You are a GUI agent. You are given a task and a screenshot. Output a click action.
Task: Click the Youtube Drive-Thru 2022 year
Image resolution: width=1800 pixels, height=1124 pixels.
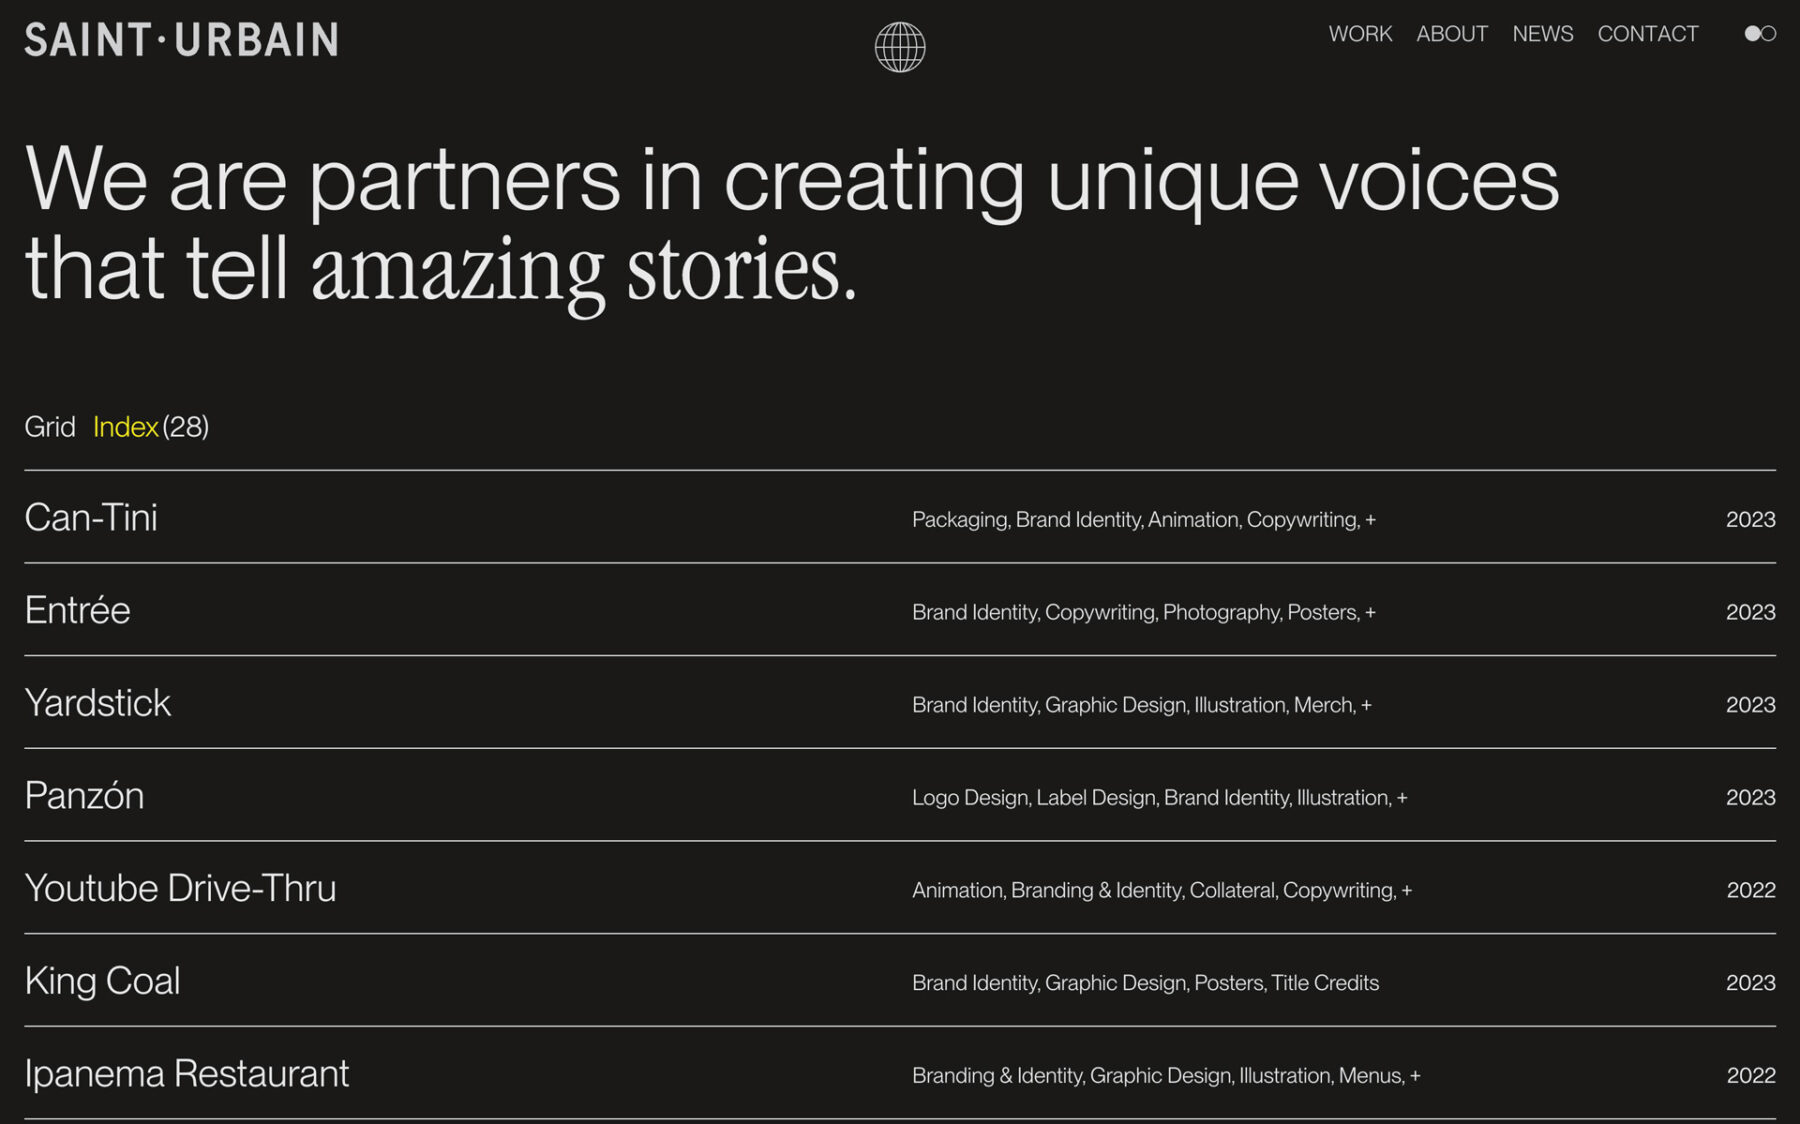[x=1750, y=890]
